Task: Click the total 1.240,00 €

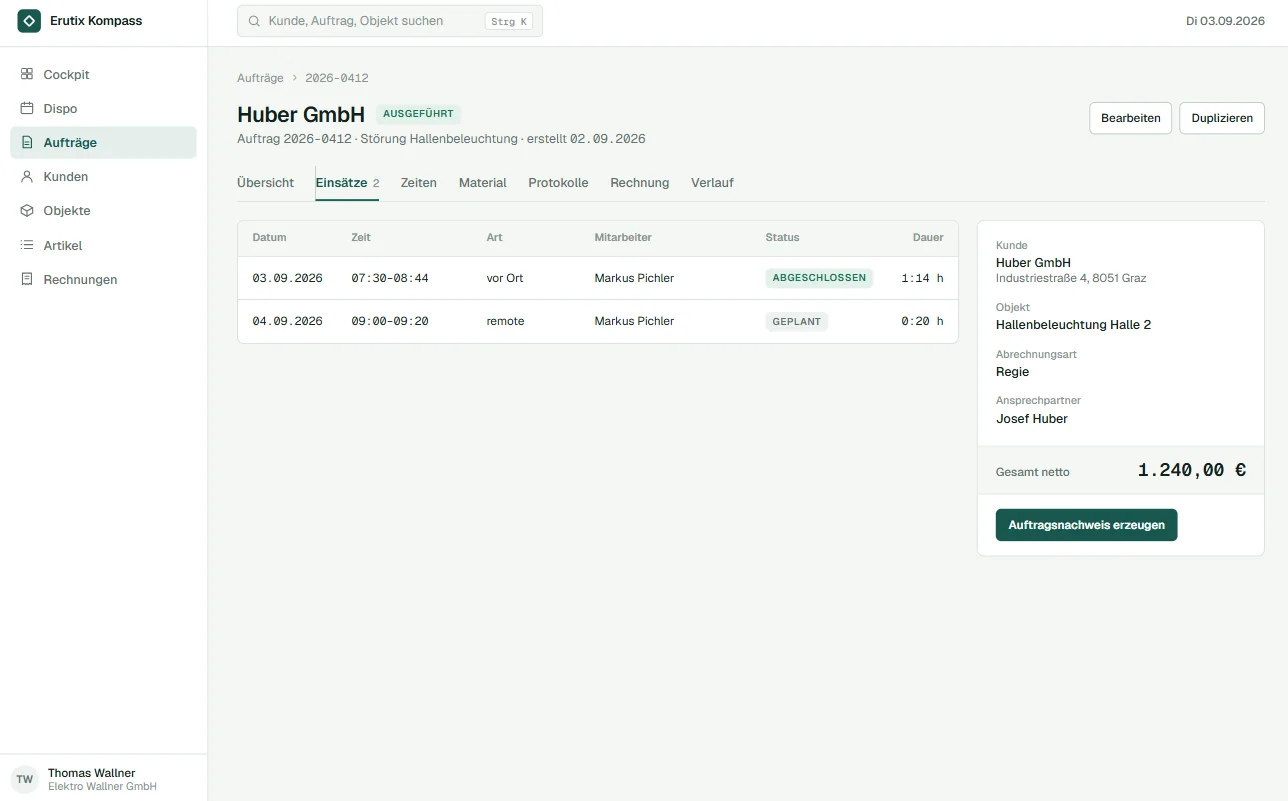Action: pos(1192,470)
